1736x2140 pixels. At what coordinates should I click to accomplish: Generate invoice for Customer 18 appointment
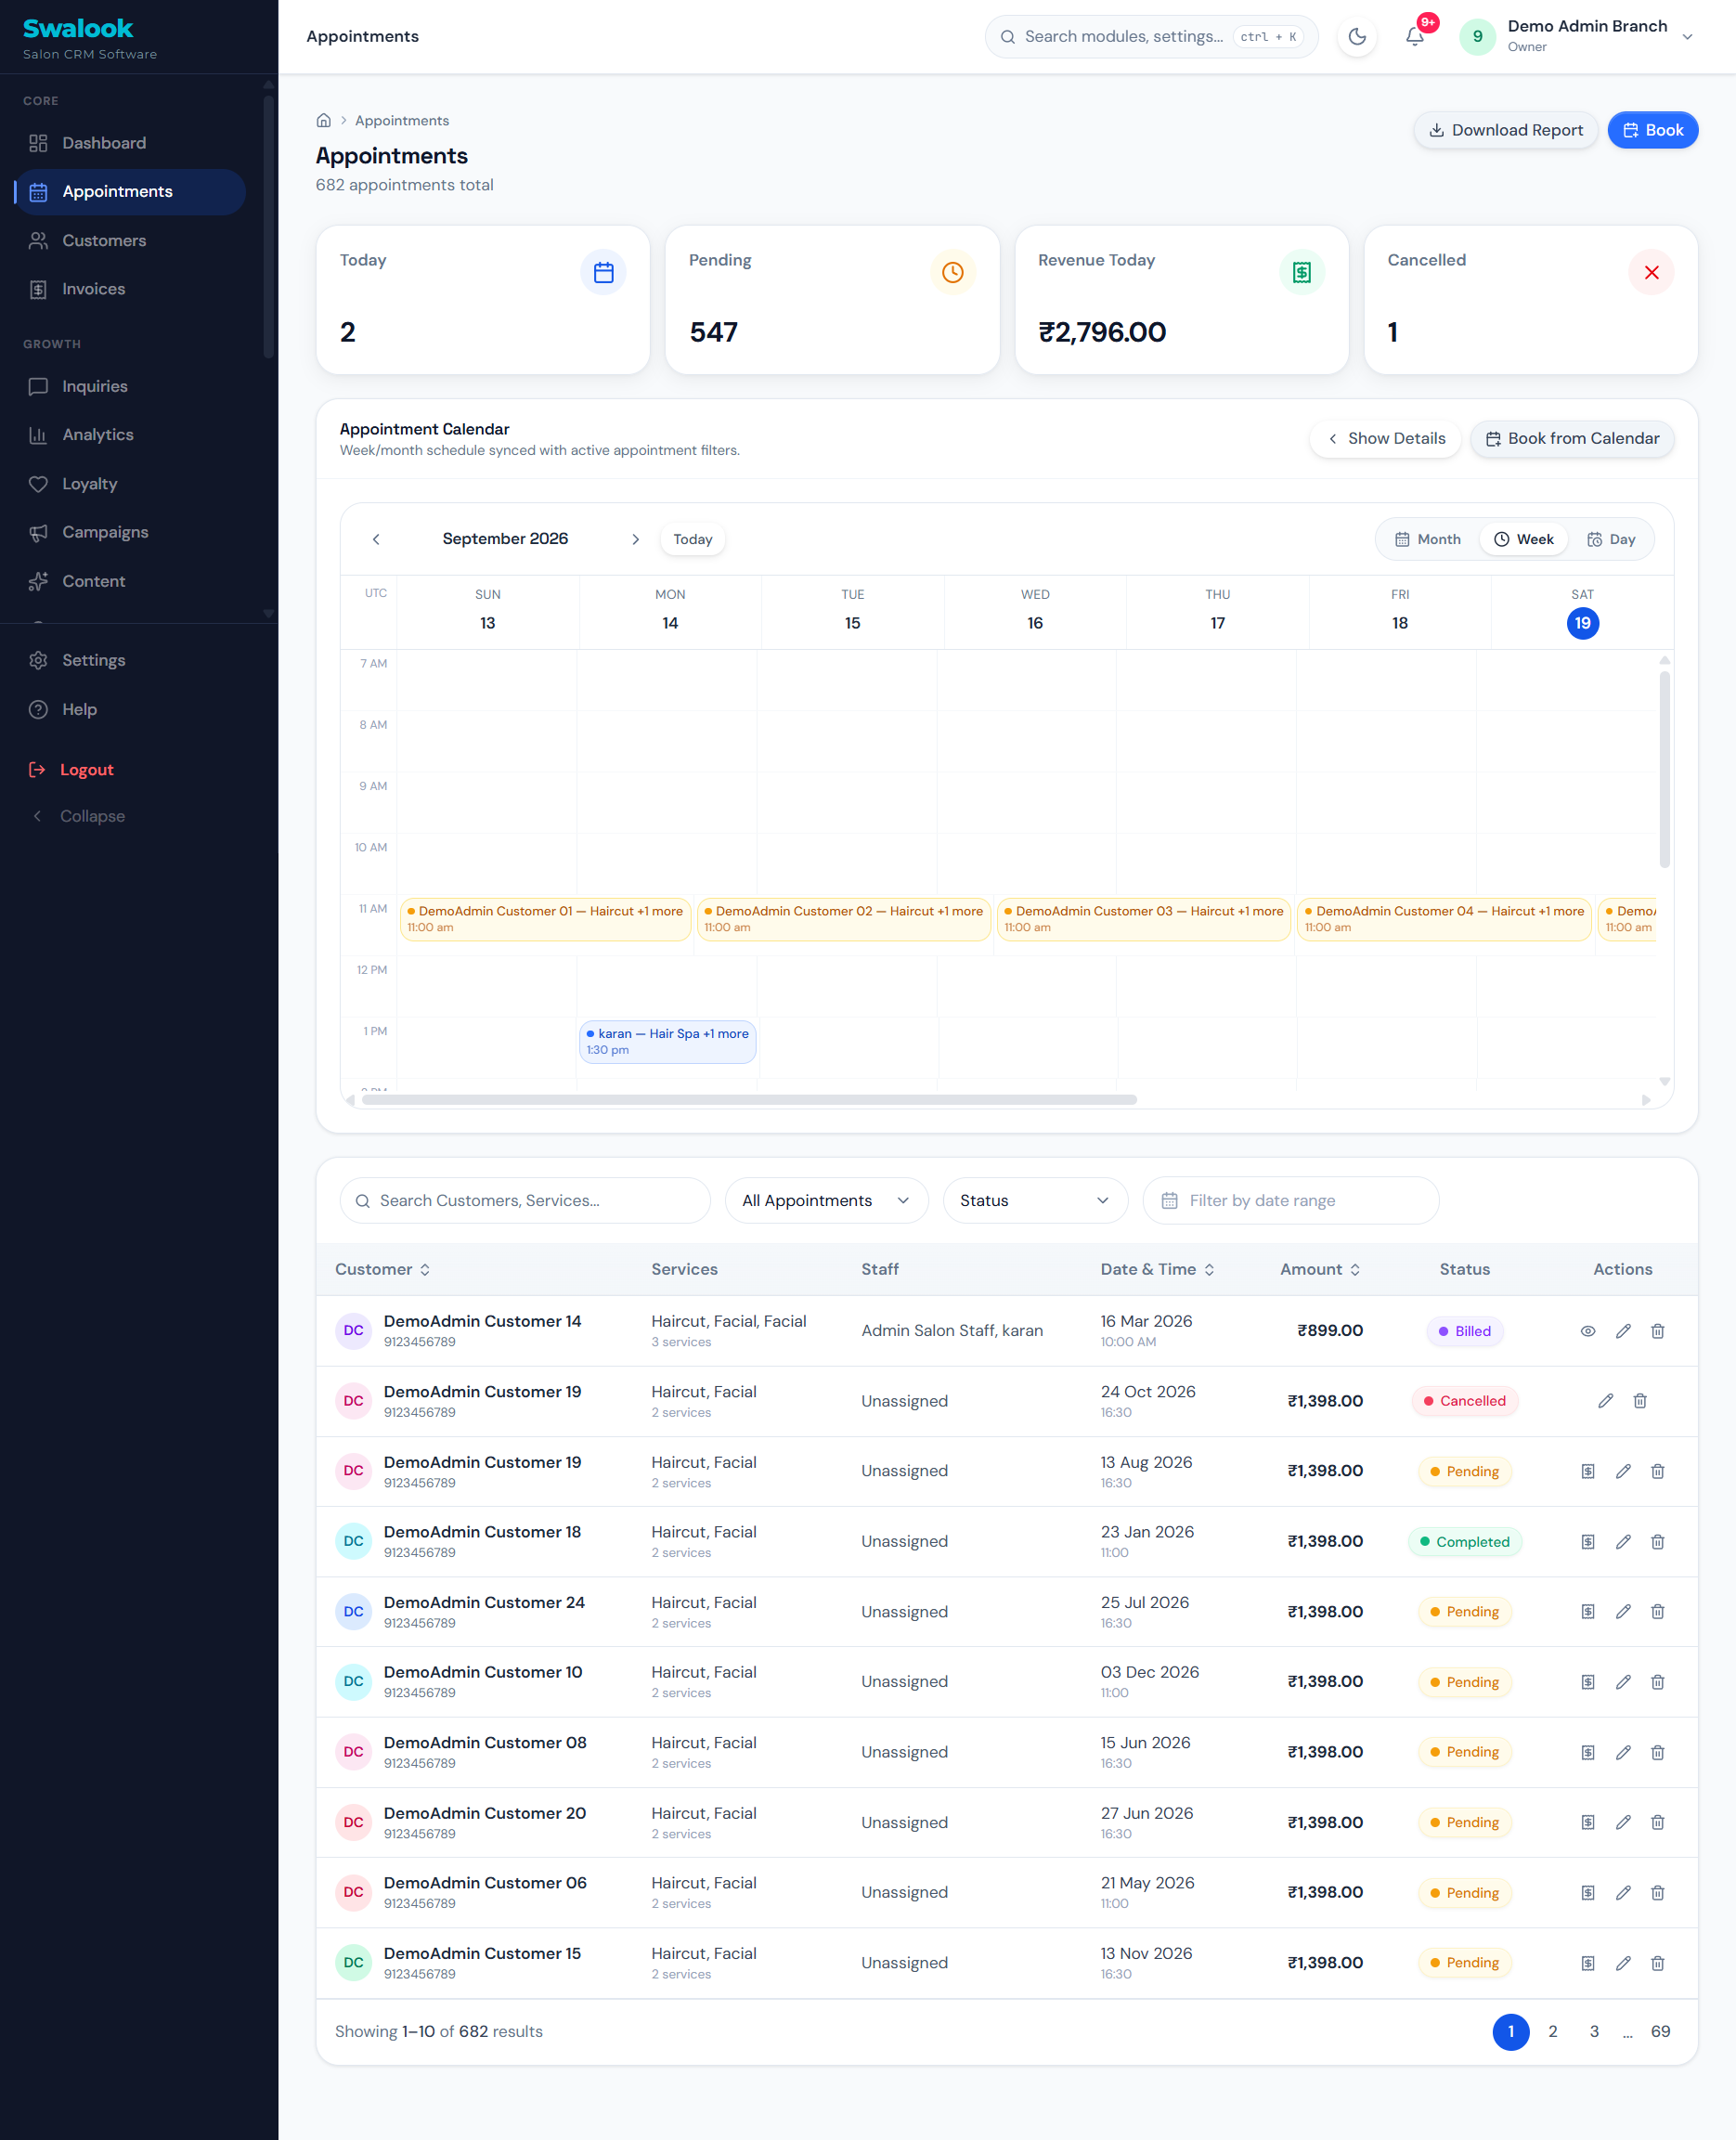coord(1587,1542)
